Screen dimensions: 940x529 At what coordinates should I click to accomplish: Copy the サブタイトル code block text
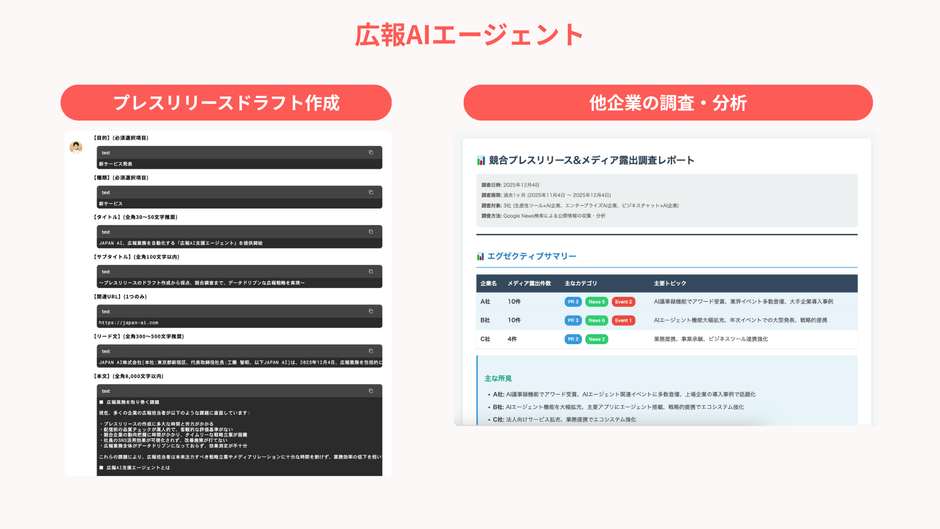[370, 271]
